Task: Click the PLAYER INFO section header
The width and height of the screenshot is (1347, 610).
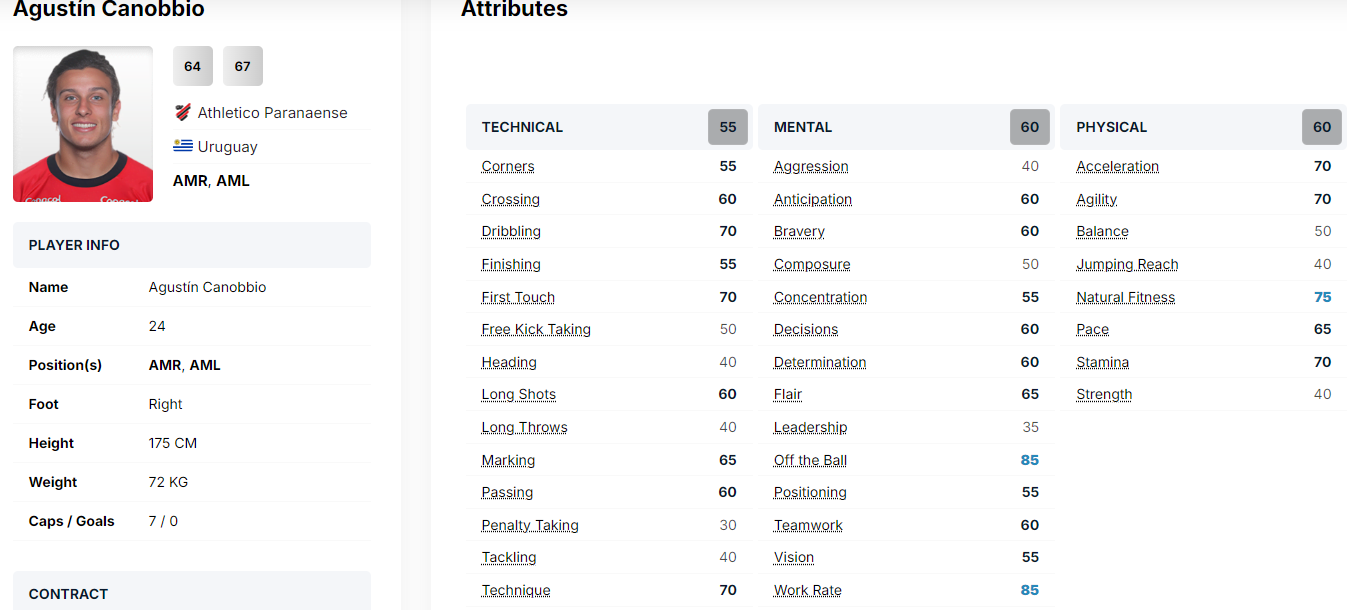Action: click(74, 245)
